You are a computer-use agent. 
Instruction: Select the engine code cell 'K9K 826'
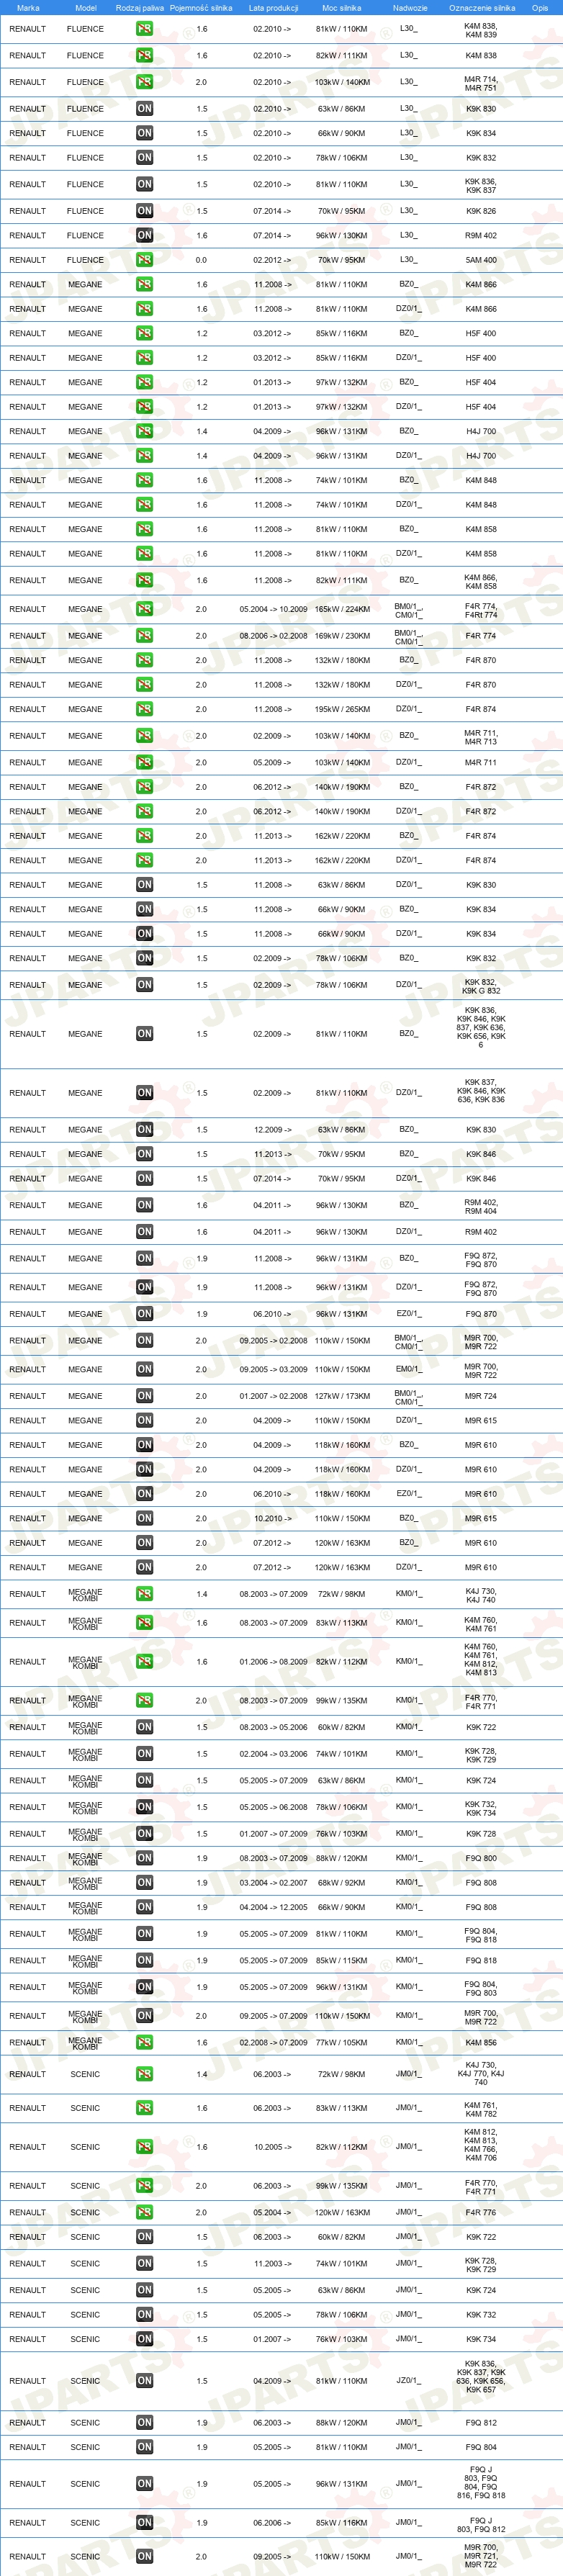tap(481, 211)
